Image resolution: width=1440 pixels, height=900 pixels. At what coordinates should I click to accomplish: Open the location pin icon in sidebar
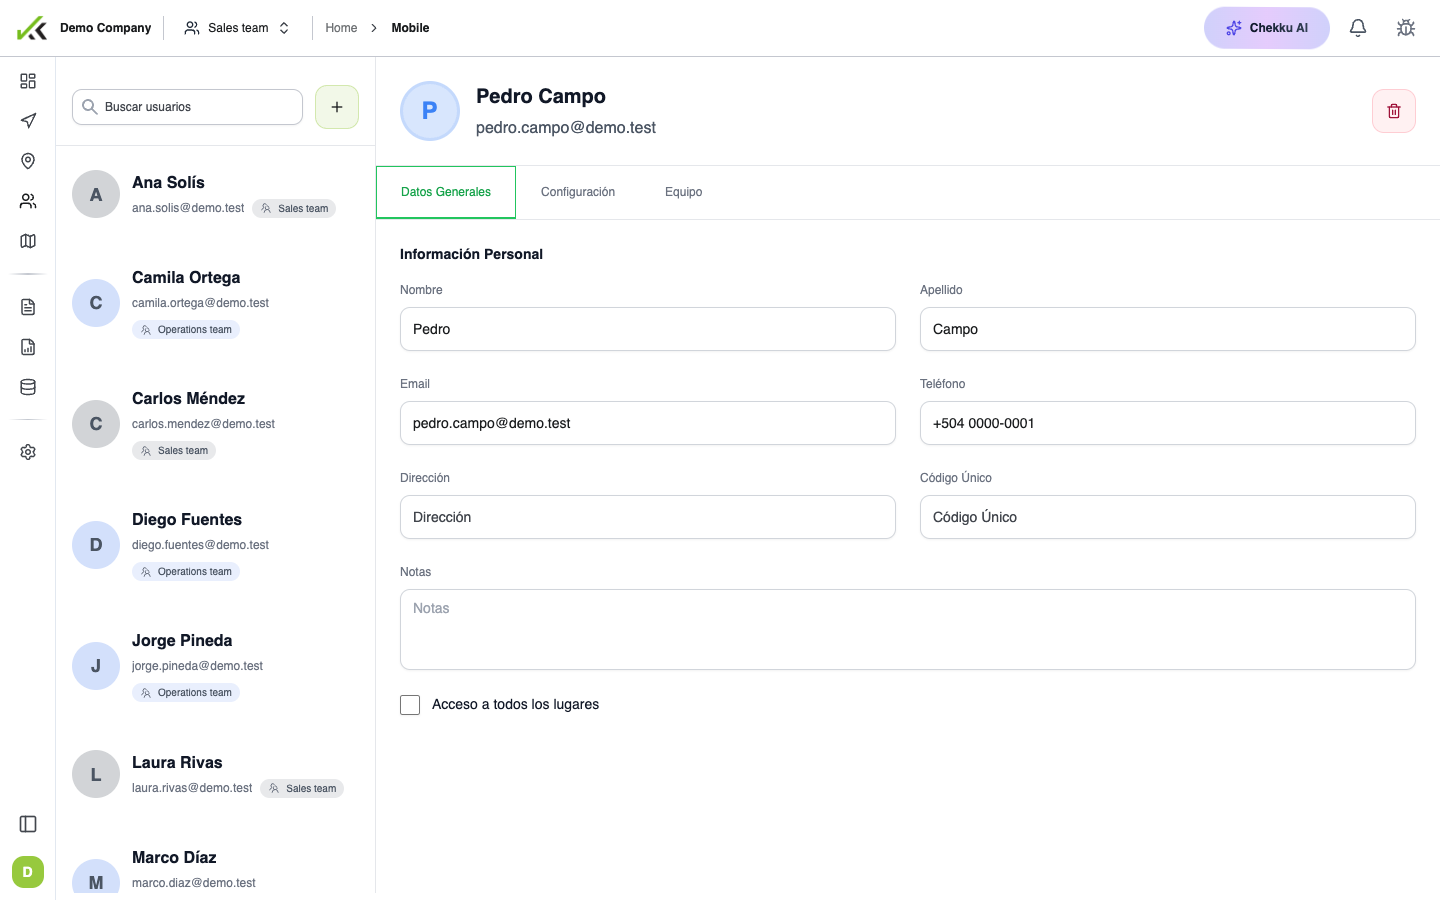(28, 161)
